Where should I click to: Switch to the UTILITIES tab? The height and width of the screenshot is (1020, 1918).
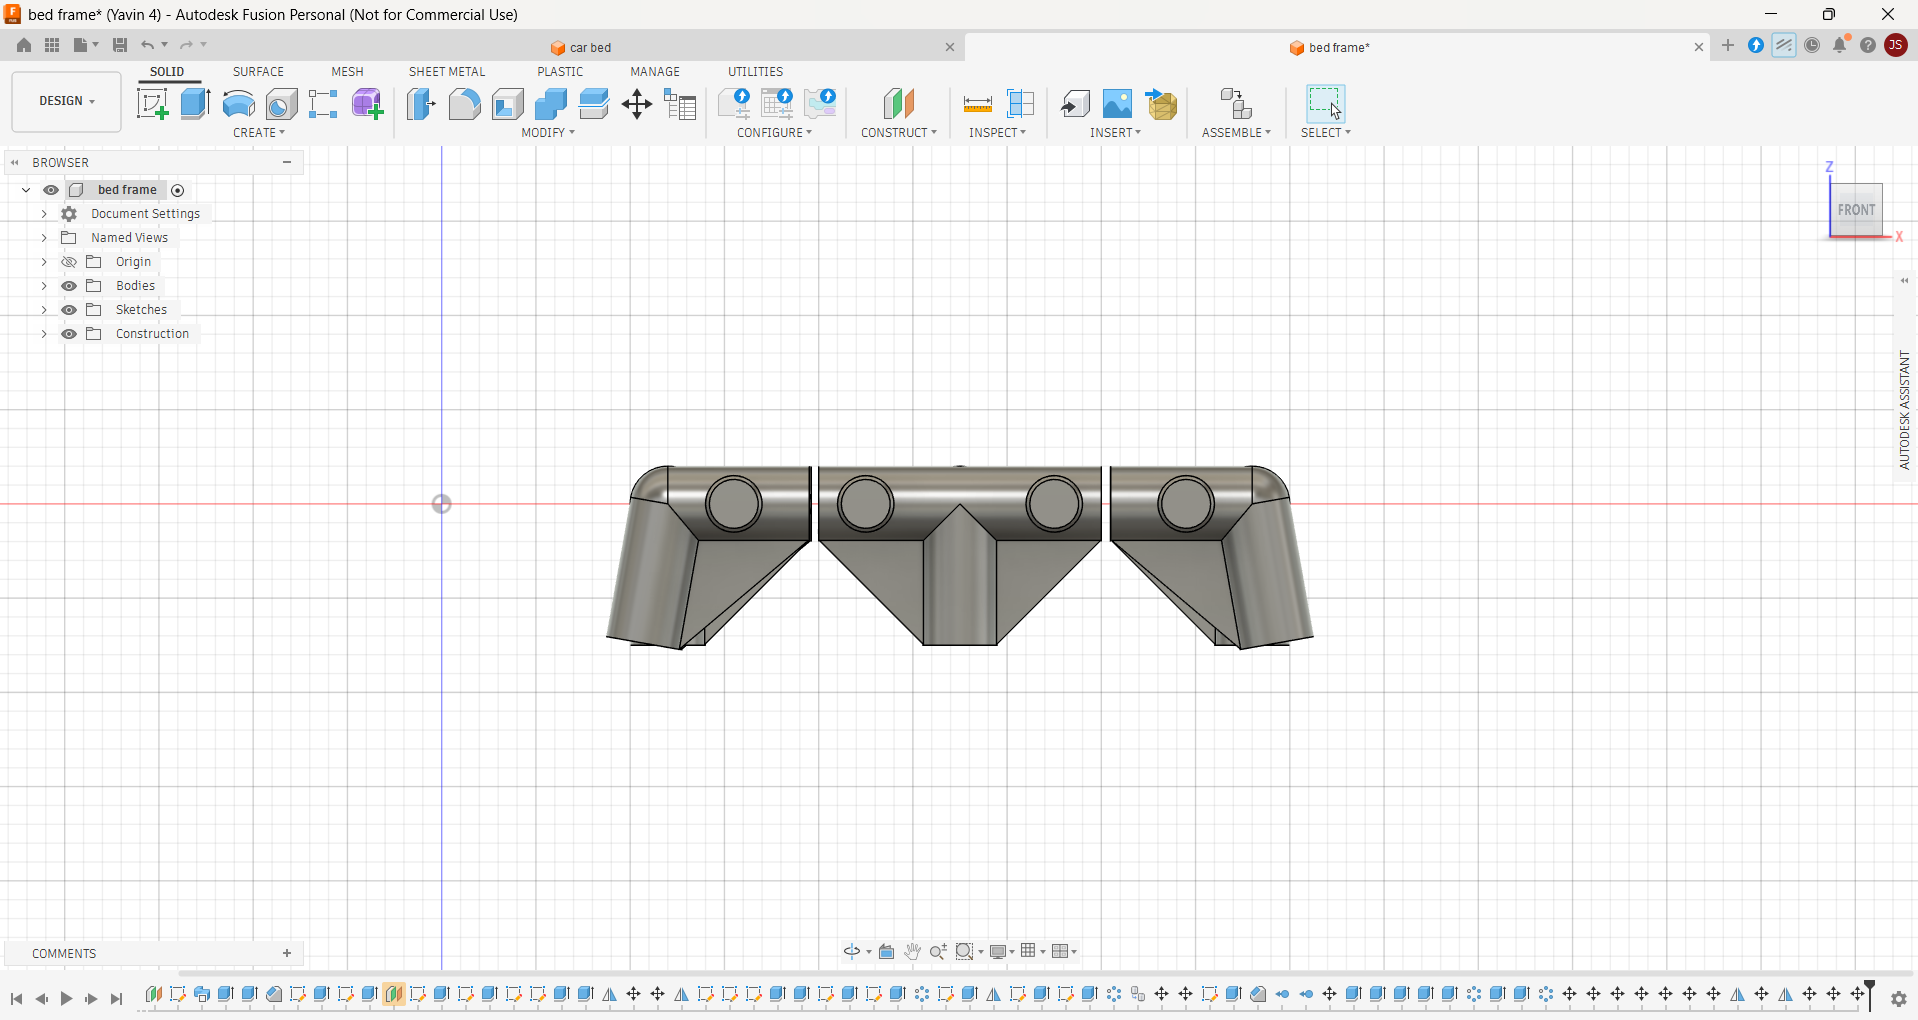755,72
